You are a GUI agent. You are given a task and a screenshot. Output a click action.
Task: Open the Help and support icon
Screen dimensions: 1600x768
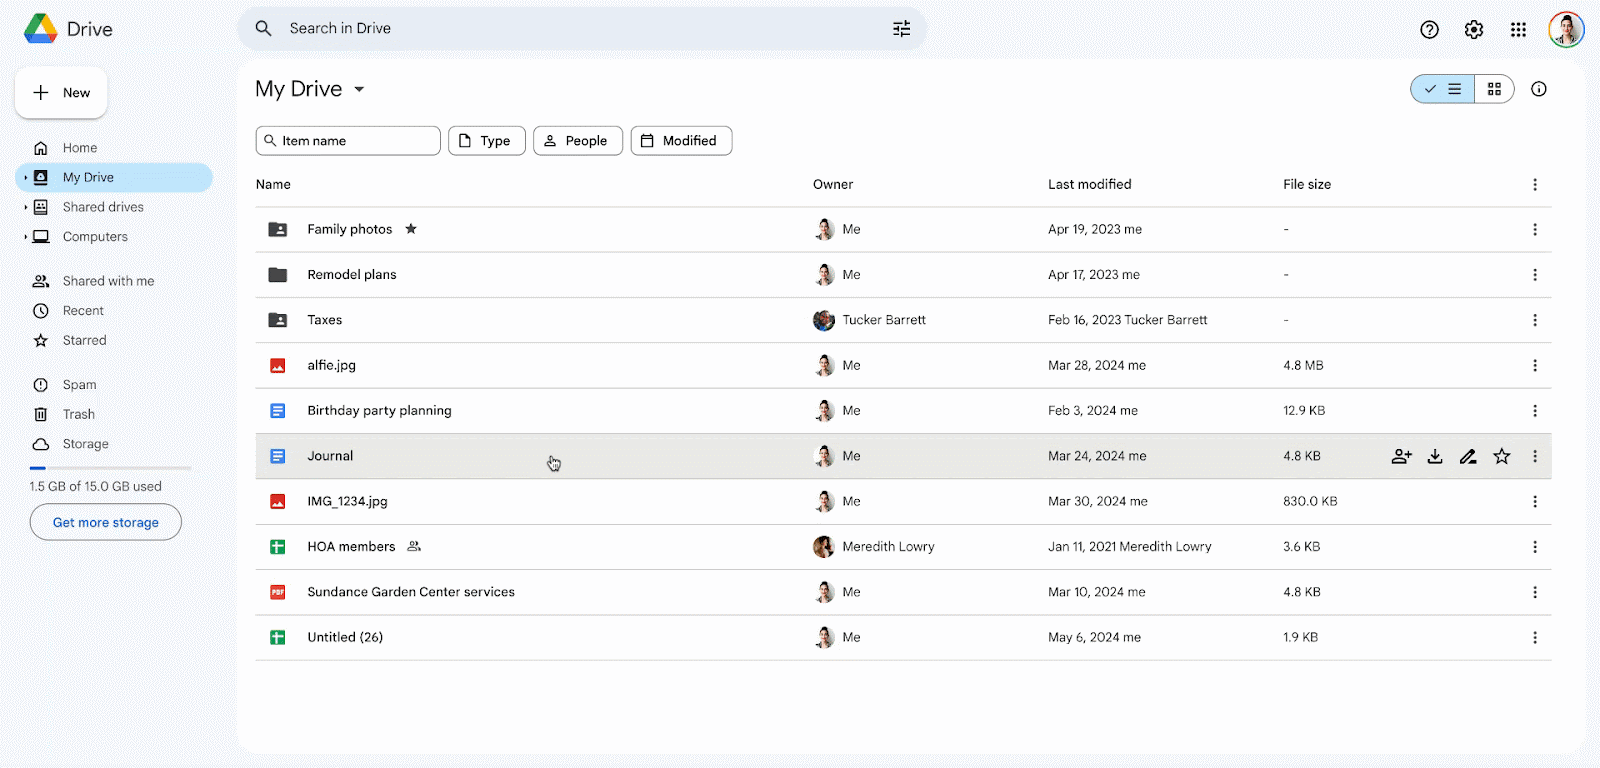(x=1430, y=30)
